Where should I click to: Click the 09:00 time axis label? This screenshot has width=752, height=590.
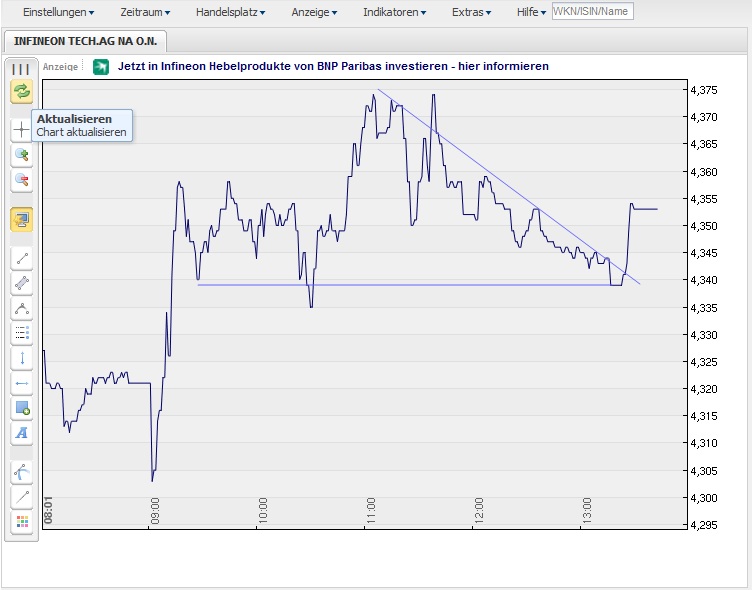point(155,511)
